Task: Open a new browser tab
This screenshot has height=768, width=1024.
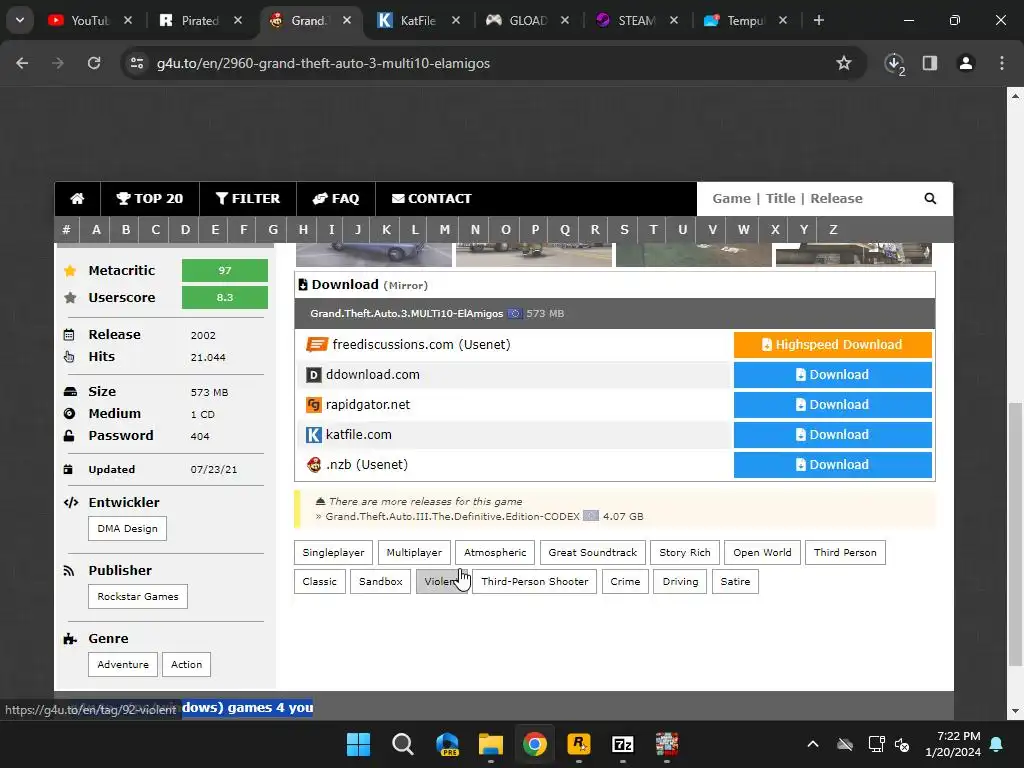Action: click(x=818, y=20)
